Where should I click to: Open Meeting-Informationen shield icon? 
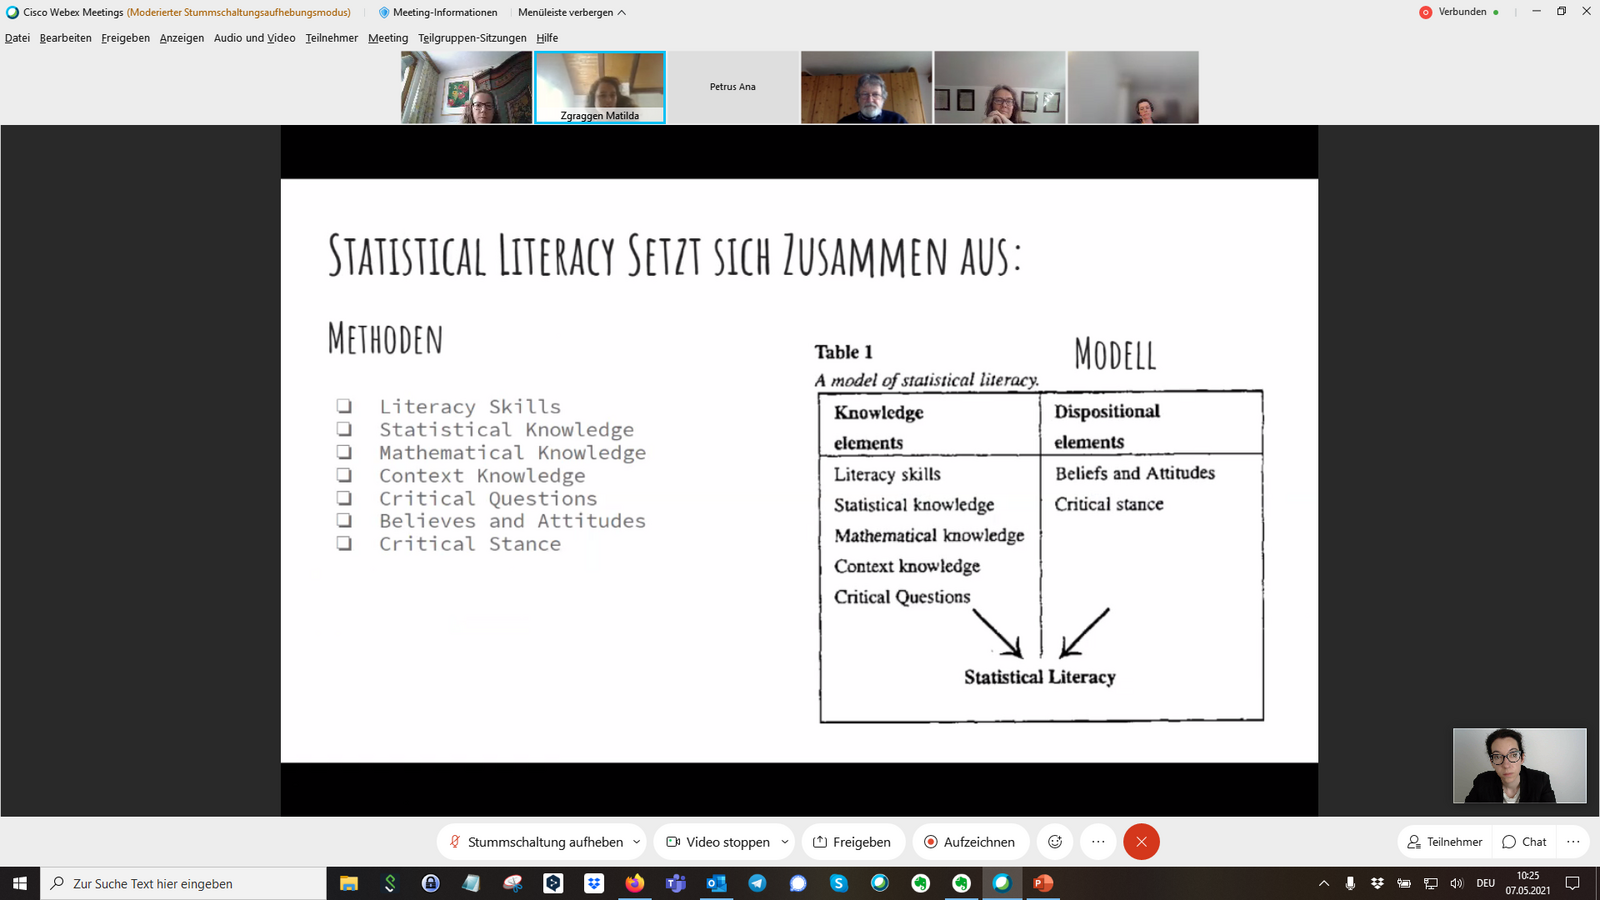click(x=384, y=13)
